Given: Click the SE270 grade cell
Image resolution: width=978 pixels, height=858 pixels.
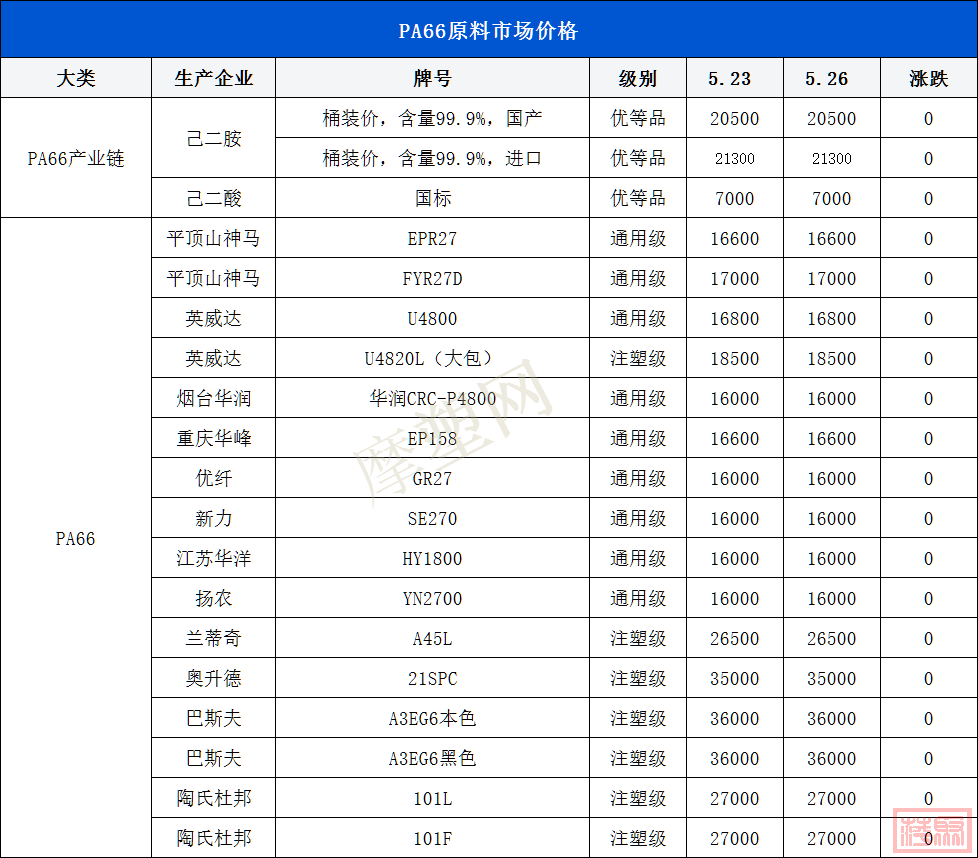Looking at the screenshot, I should tap(432, 518).
